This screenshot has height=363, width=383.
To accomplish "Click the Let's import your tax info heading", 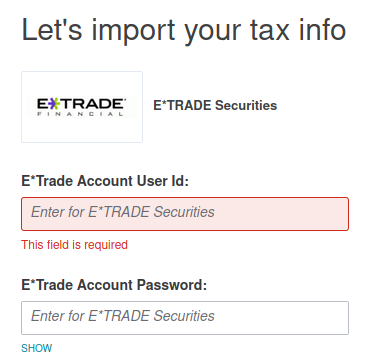I will pos(184,31).
